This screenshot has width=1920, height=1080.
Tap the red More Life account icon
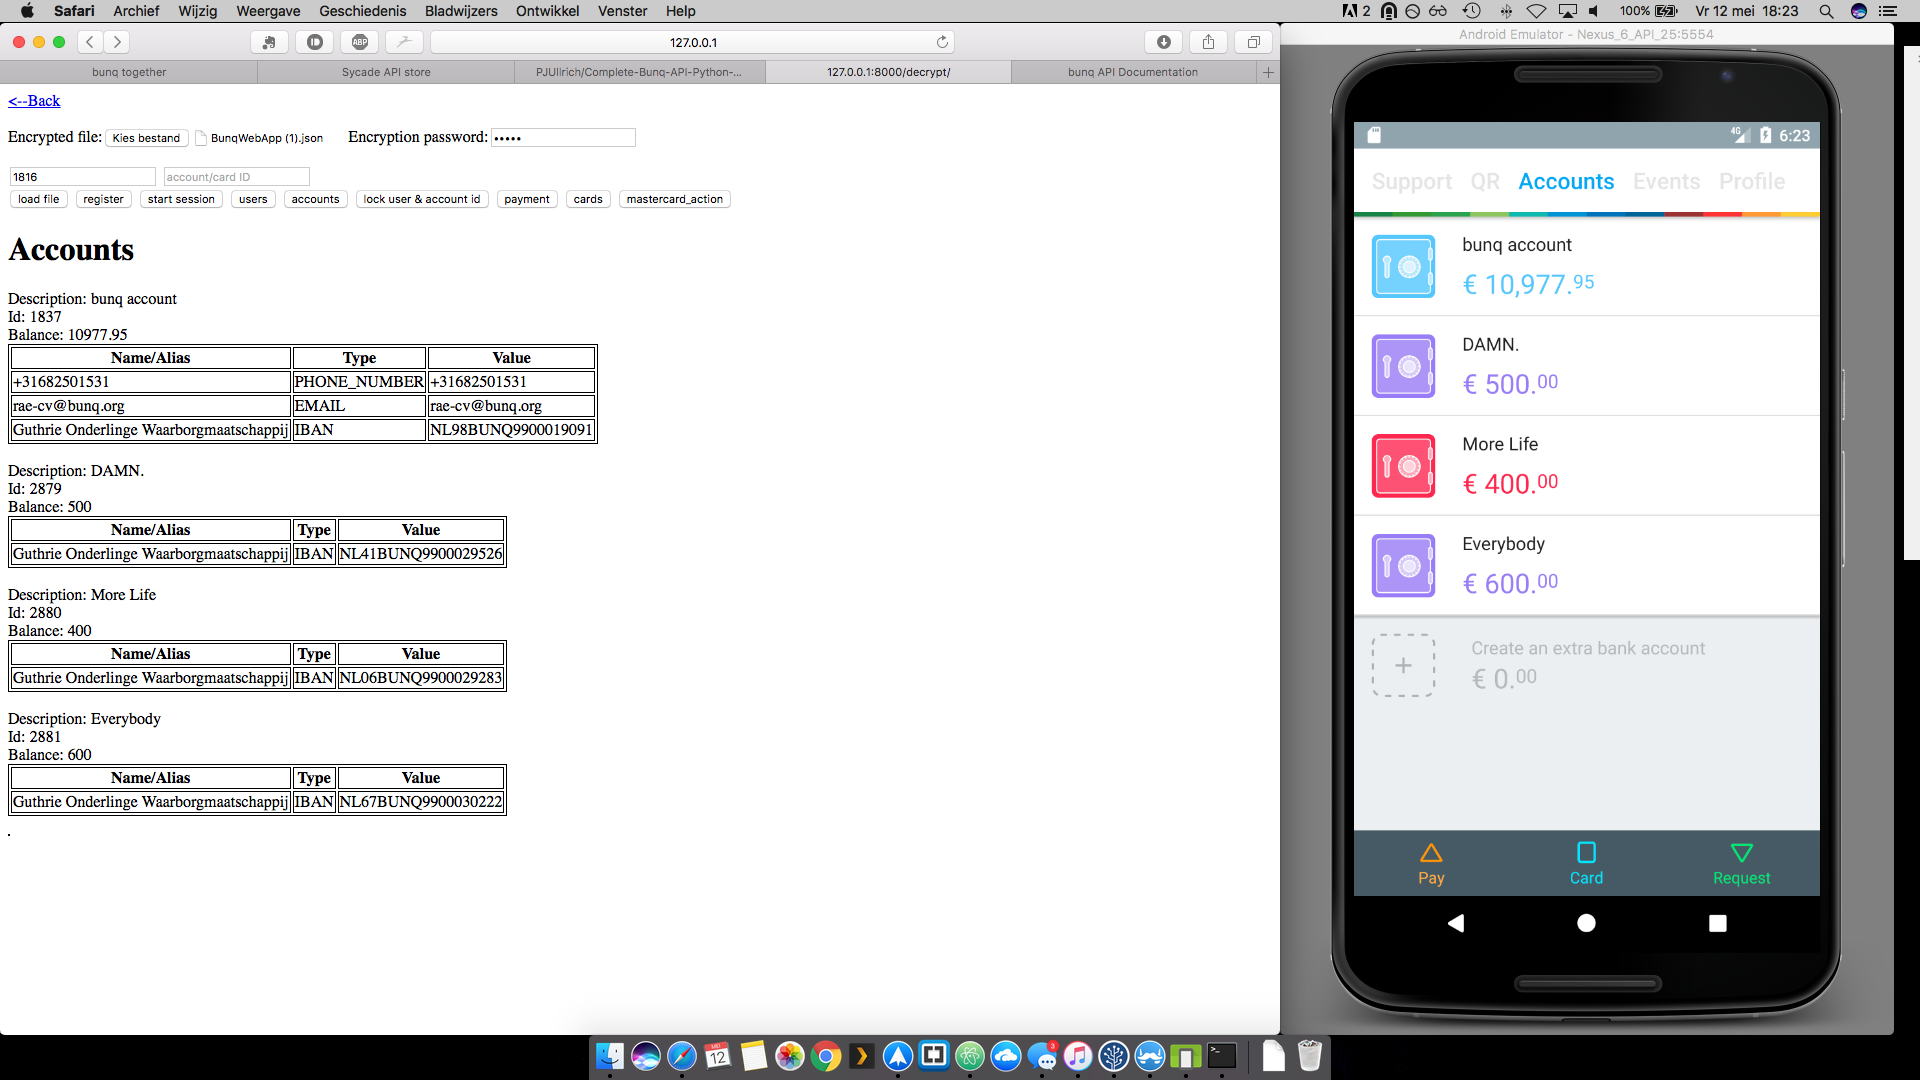1403,466
